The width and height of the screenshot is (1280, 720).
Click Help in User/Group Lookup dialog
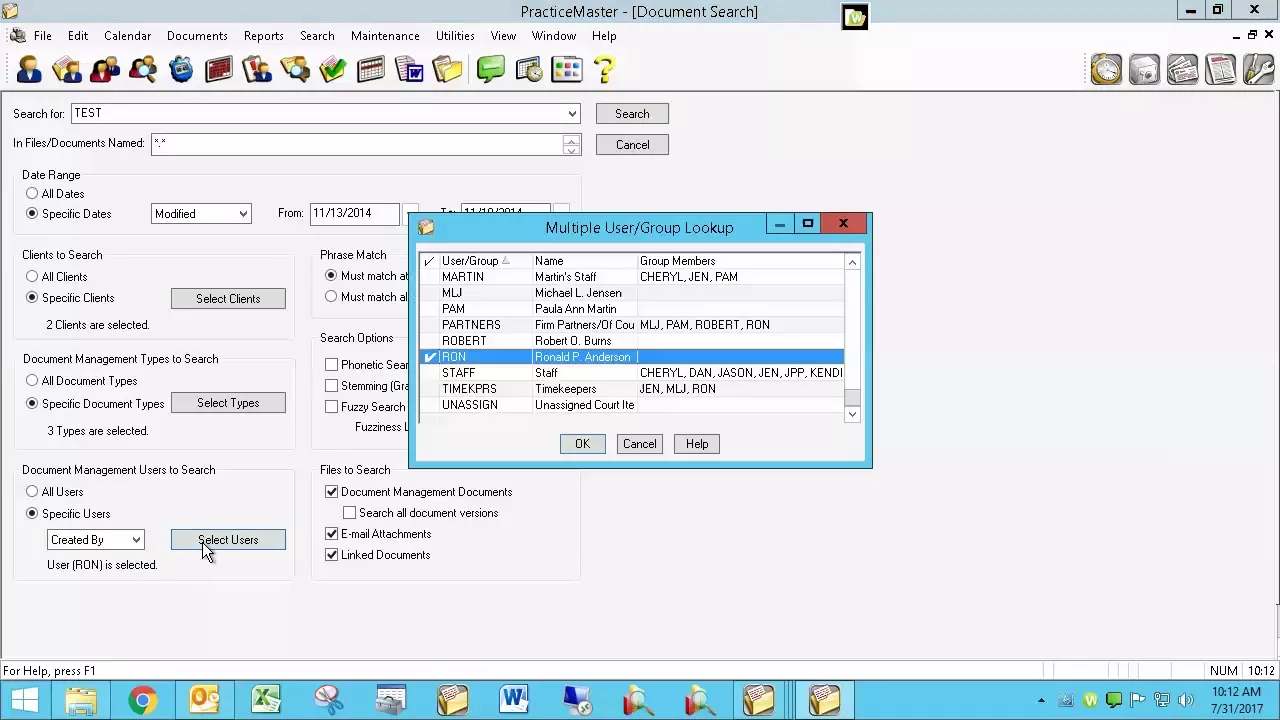697,444
